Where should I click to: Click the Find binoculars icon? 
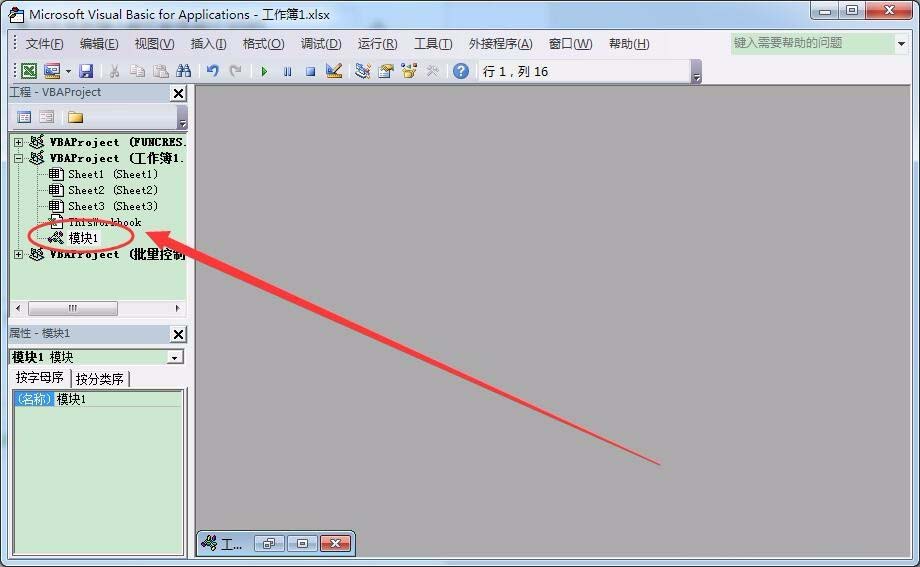(183, 71)
